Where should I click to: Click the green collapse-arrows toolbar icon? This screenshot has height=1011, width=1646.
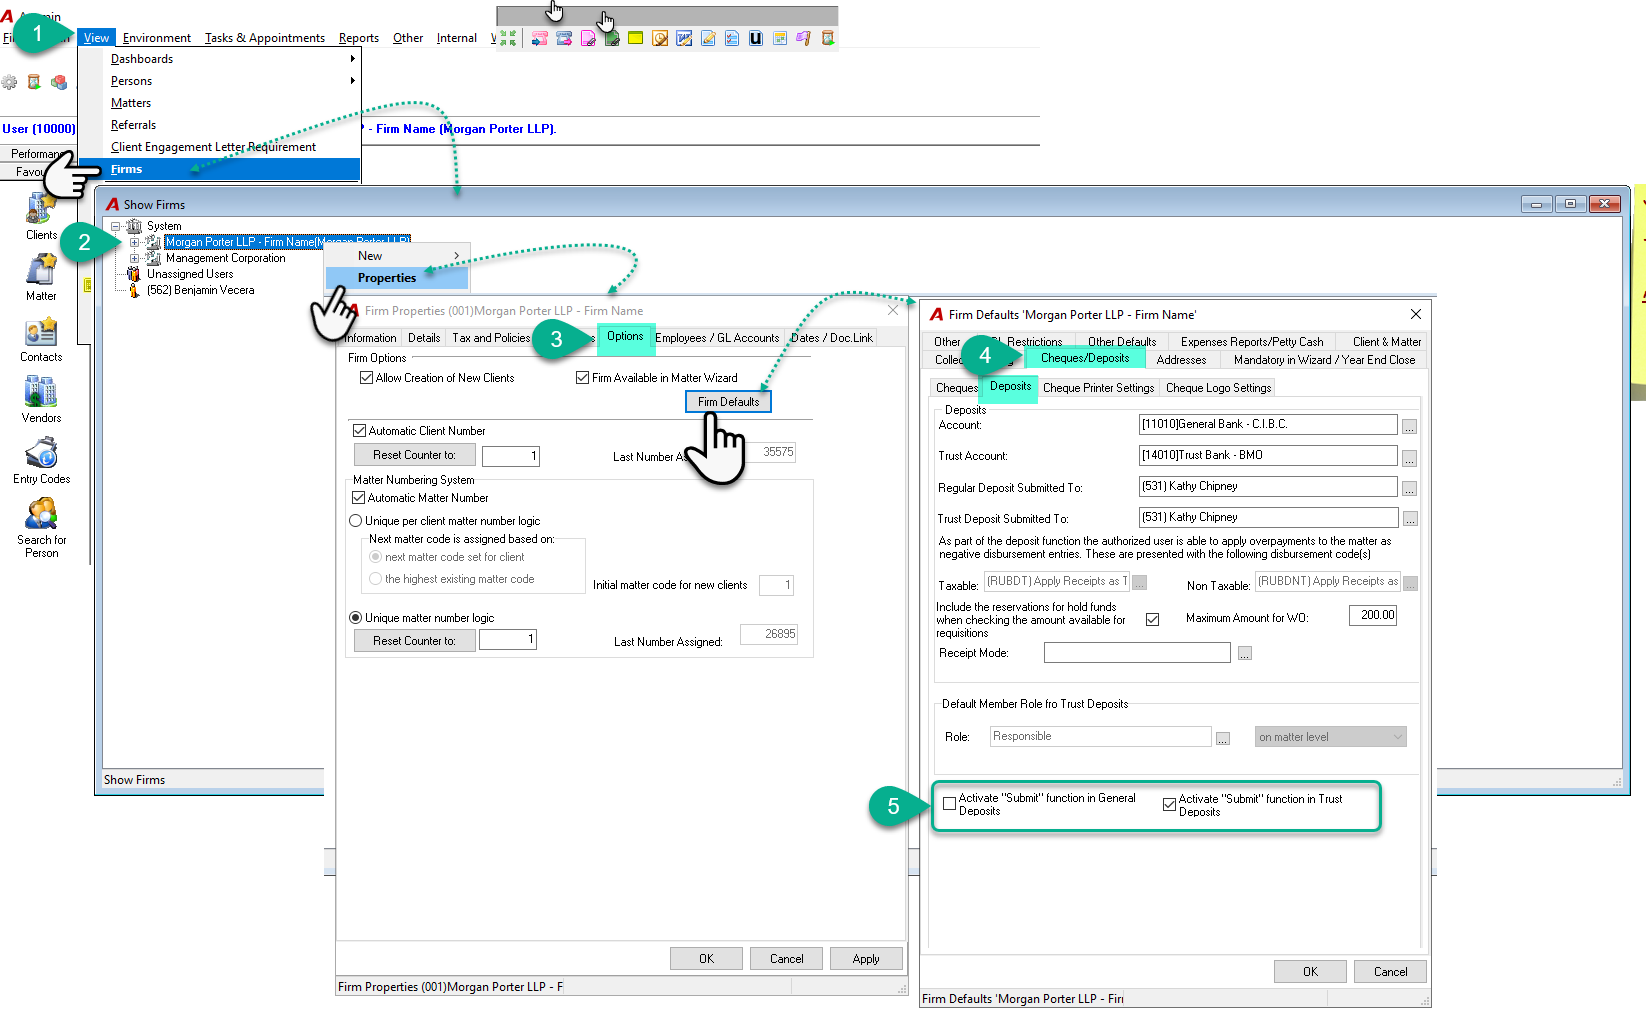pyautogui.click(x=508, y=38)
